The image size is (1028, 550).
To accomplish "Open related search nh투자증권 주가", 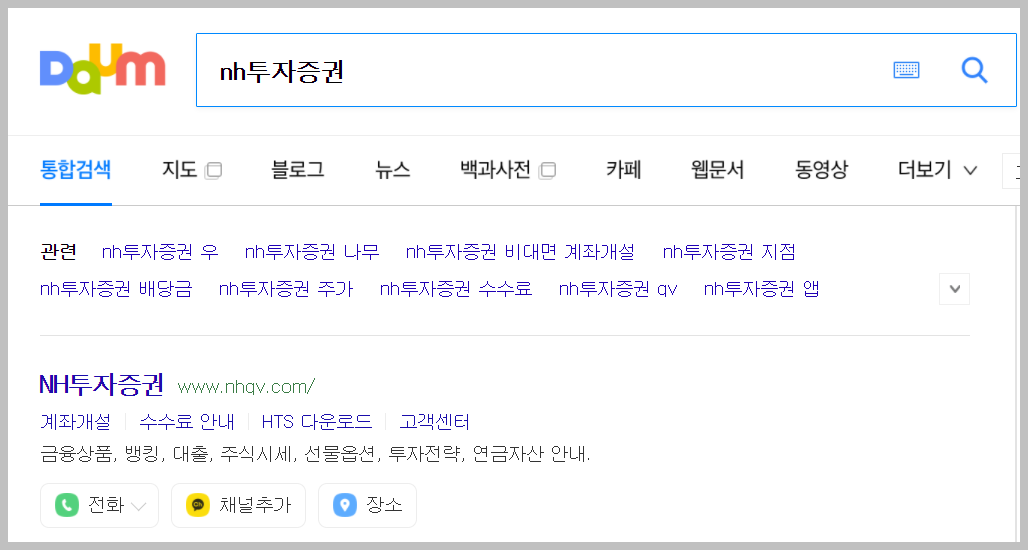I will coord(286,289).
